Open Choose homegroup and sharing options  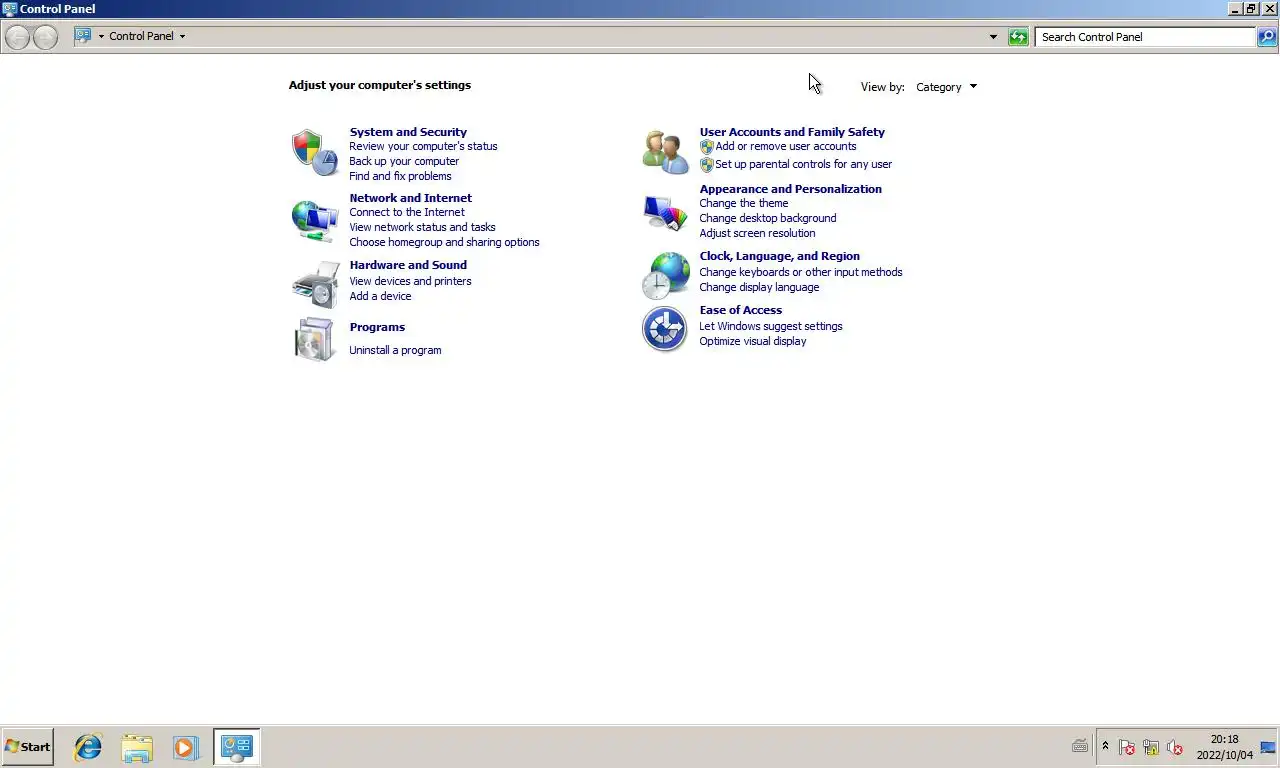pyautogui.click(x=444, y=242)
